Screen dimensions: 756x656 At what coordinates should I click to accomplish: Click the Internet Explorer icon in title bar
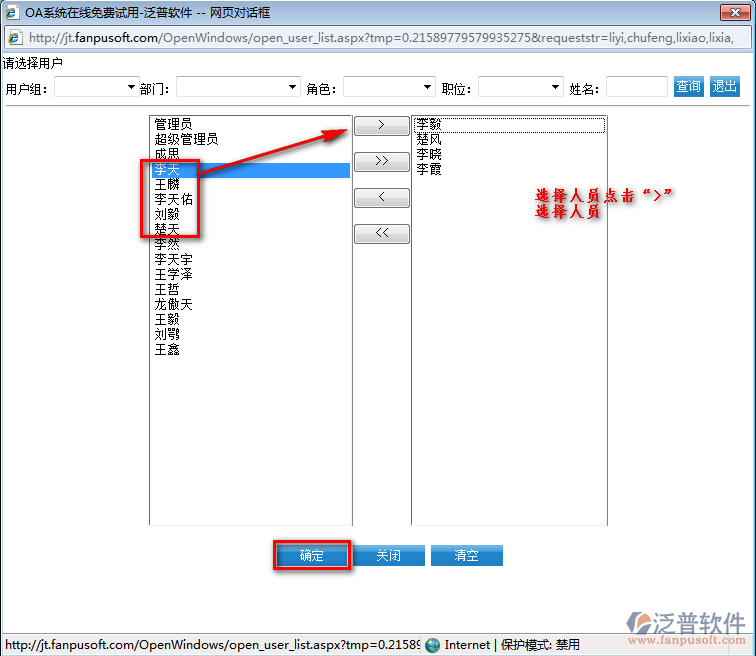coord(11,13)
